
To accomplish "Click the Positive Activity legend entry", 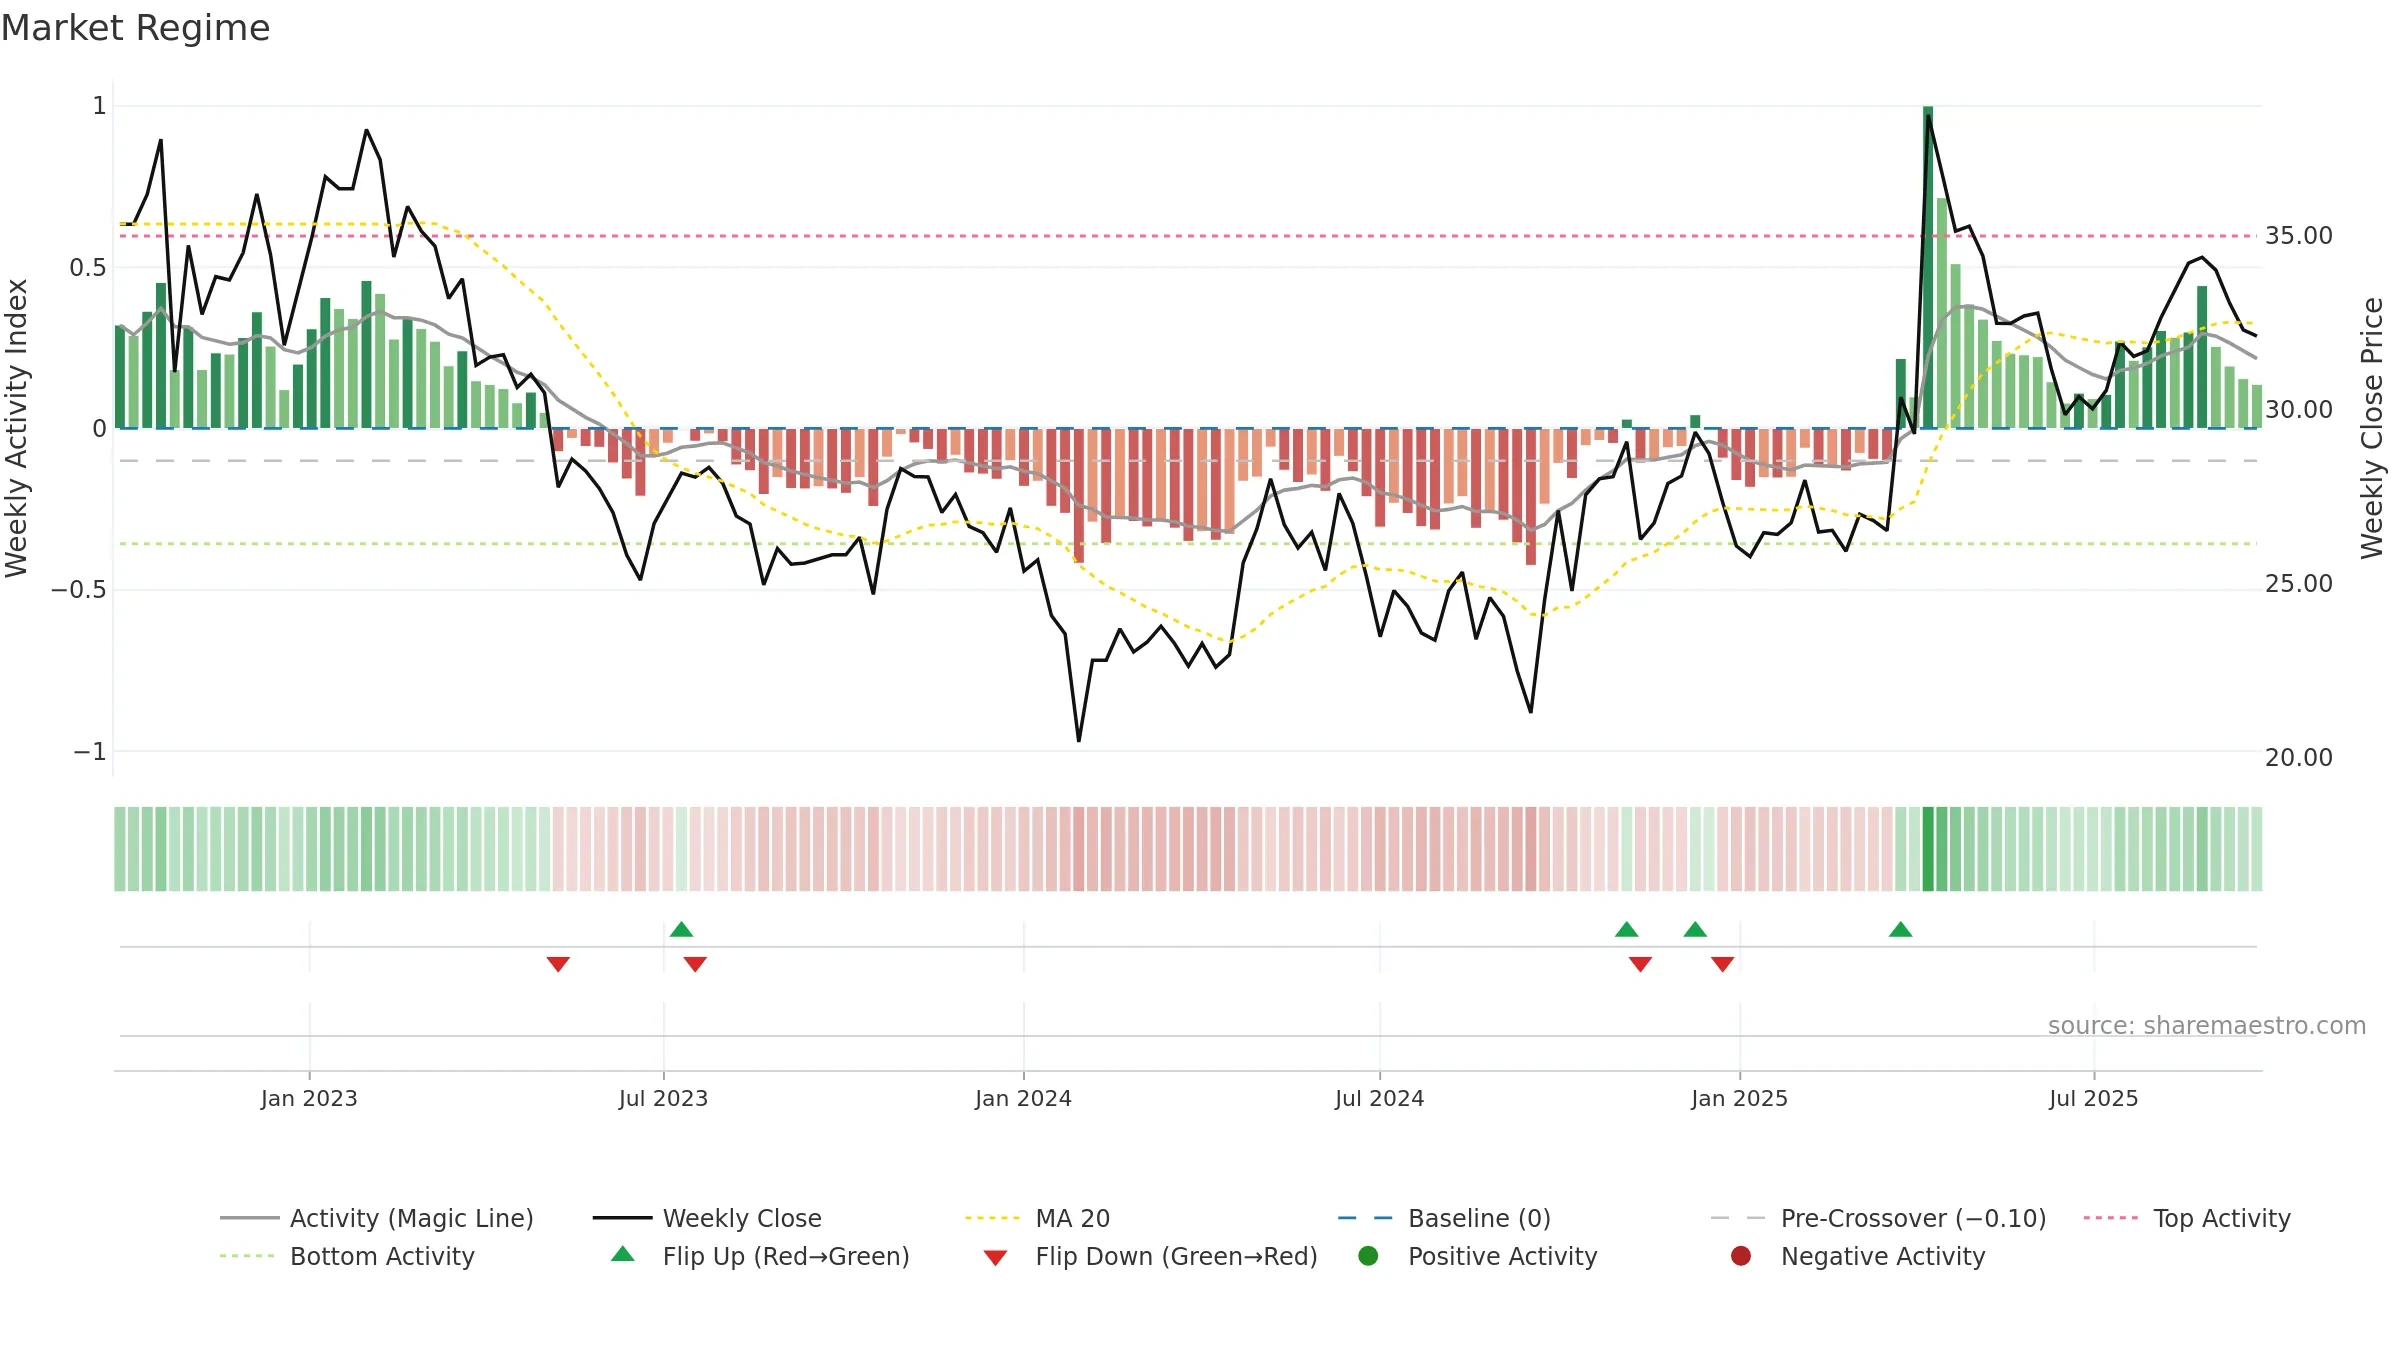I will tap(1478, 1256).
